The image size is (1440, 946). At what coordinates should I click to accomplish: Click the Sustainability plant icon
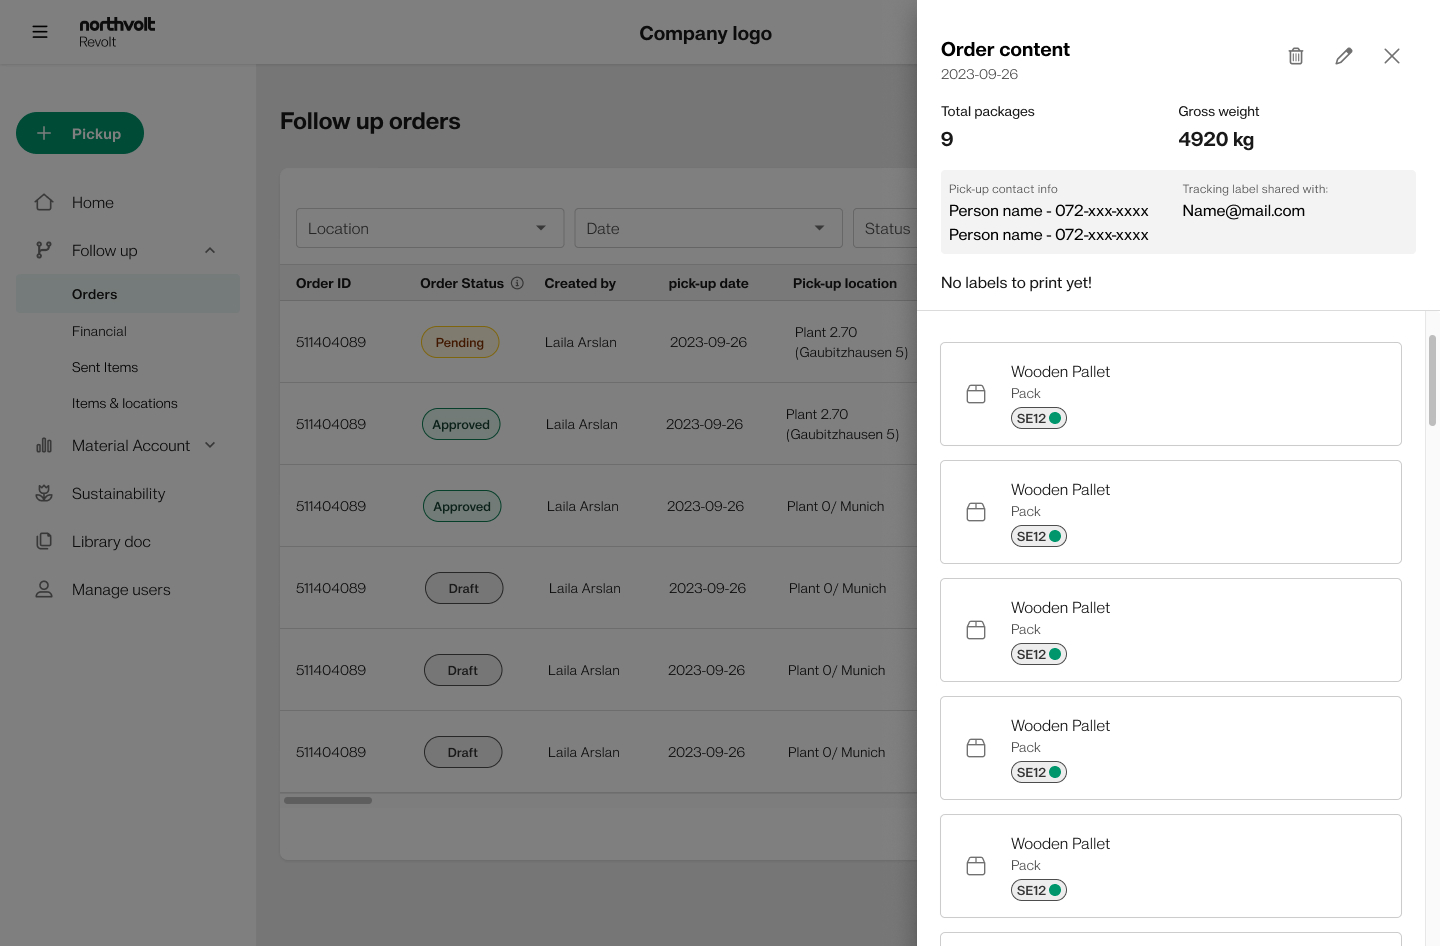pos(44,493)
